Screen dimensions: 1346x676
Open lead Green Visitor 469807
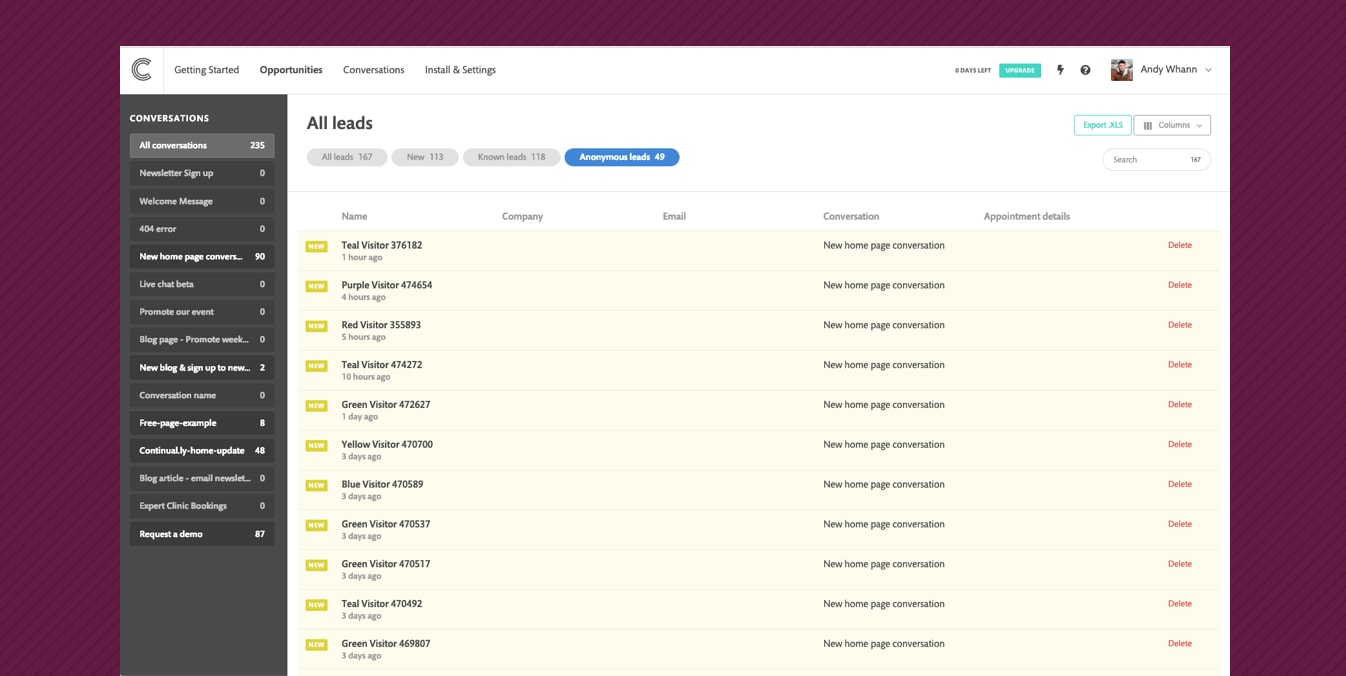tap(386, 644)
